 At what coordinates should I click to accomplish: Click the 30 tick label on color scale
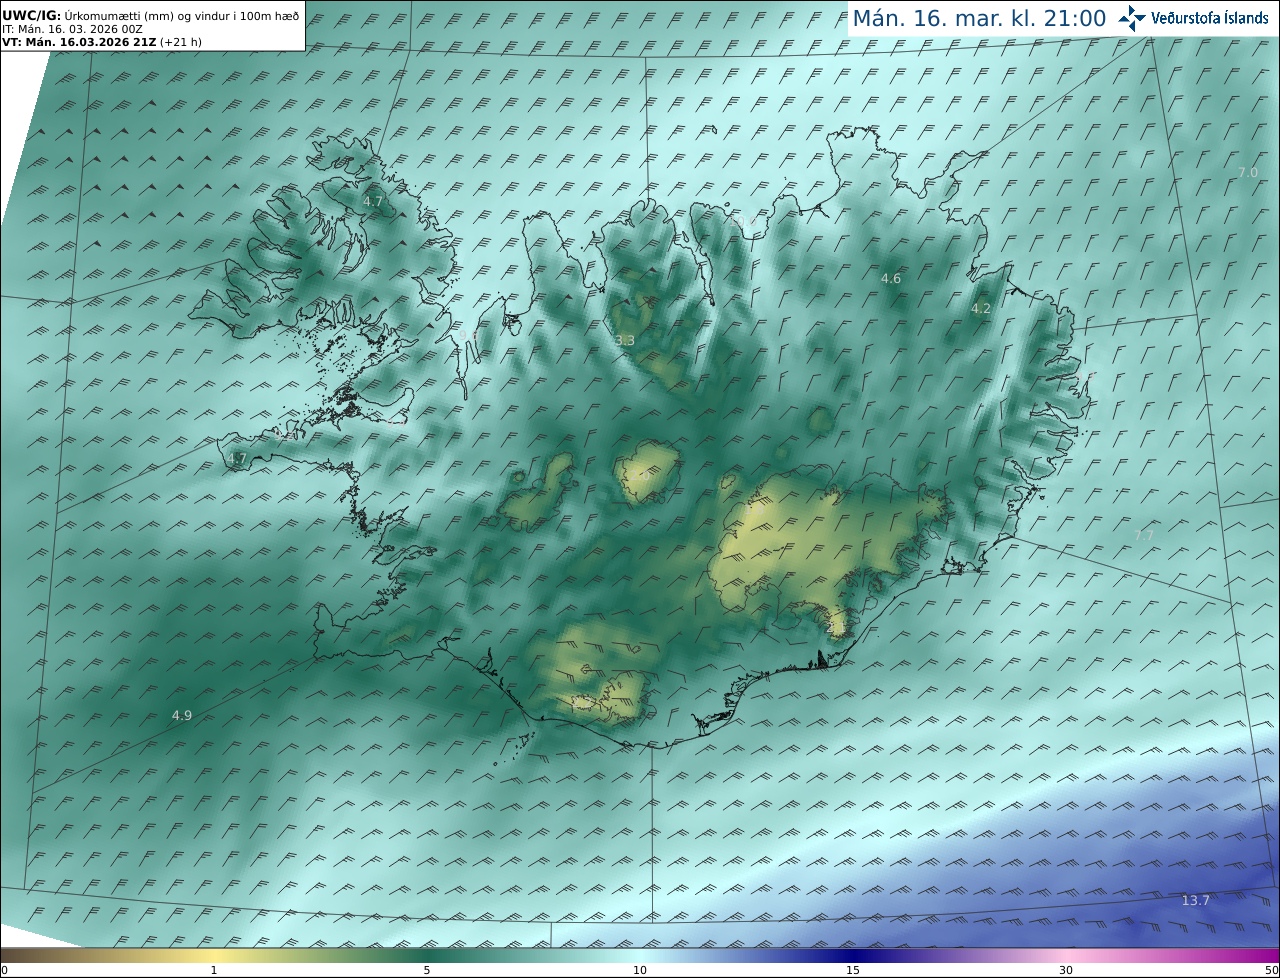(1066, 970)
